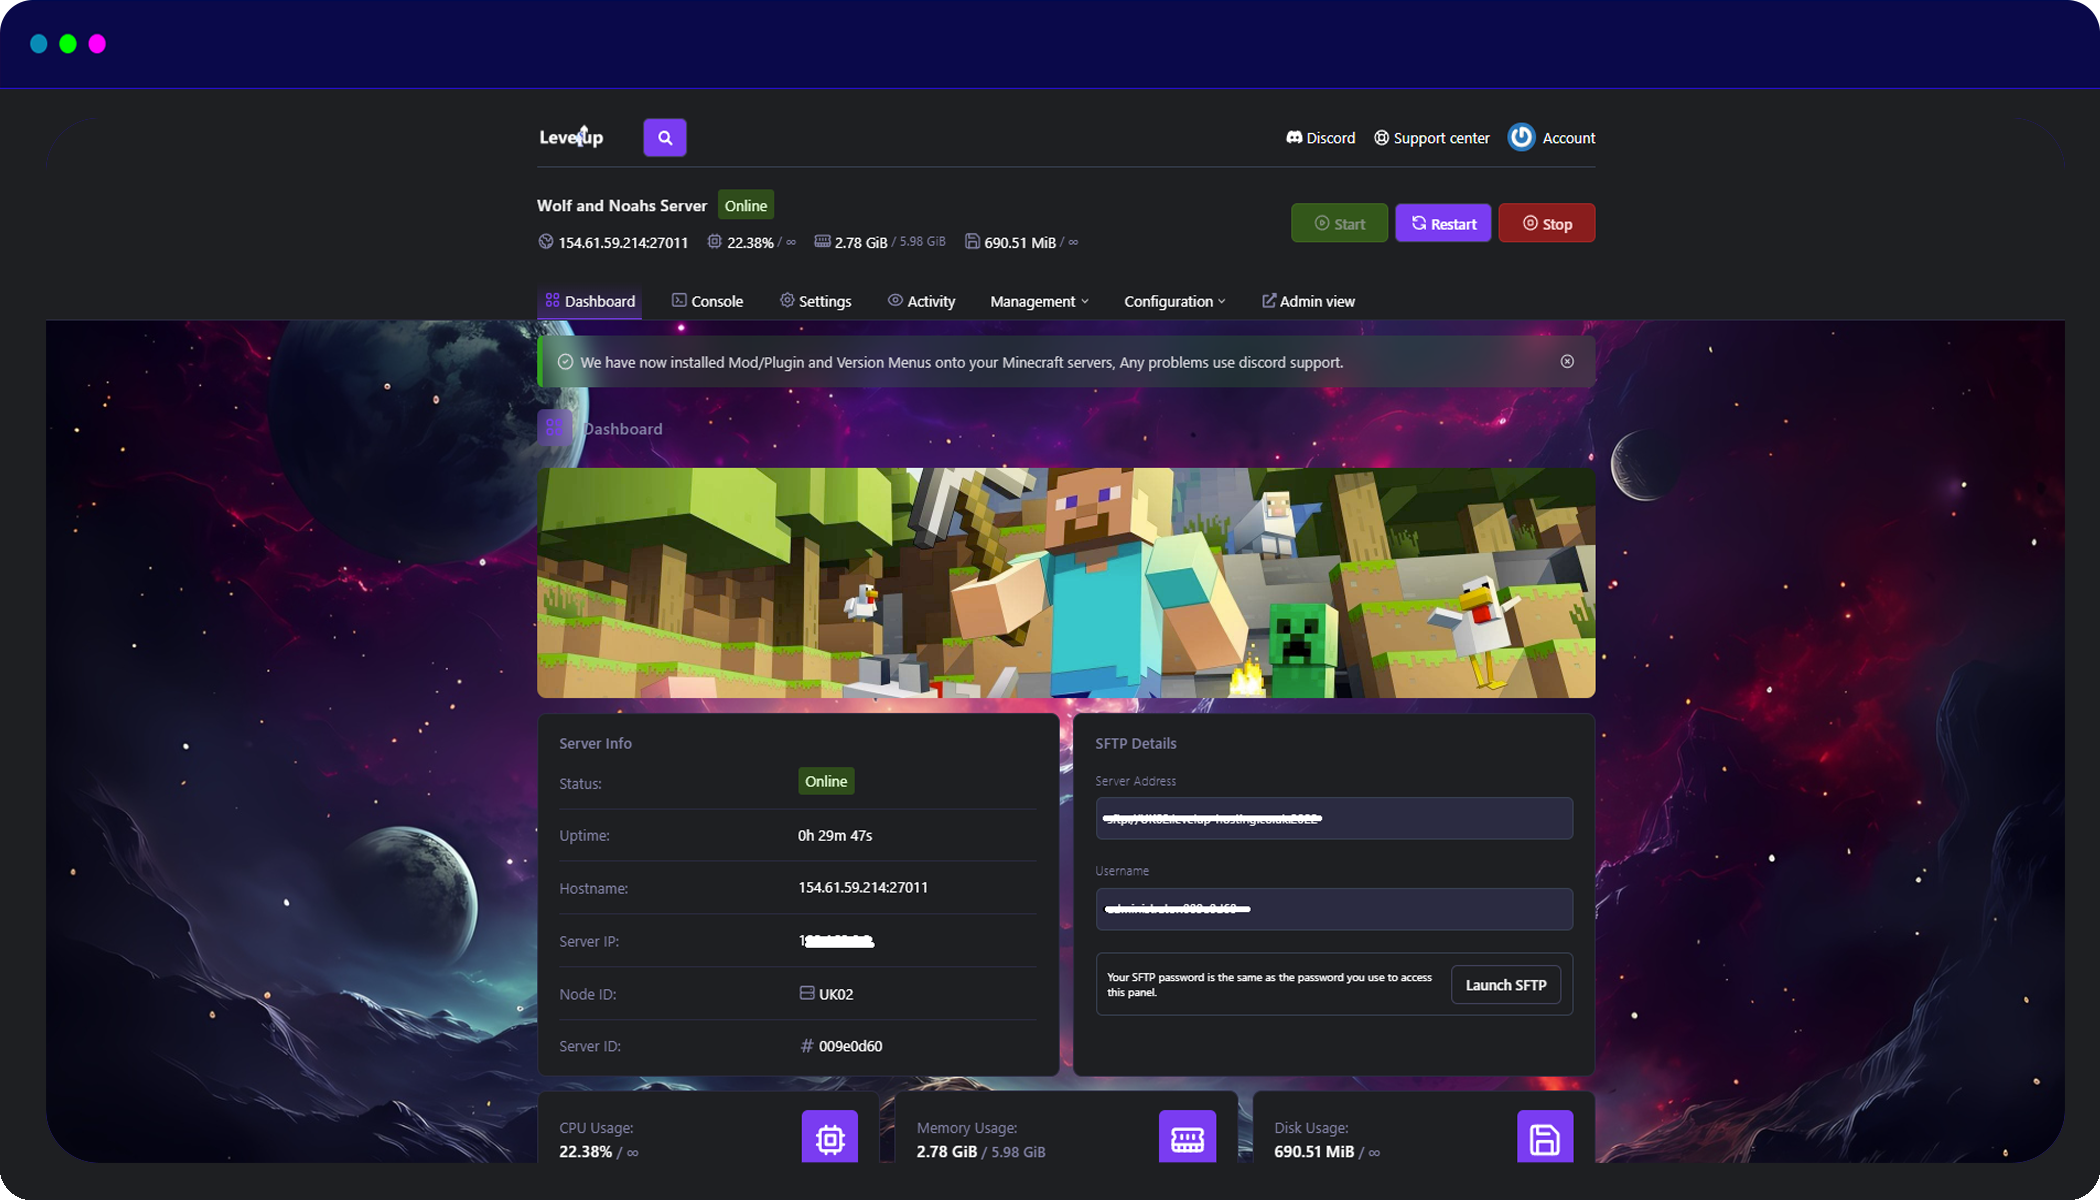Click the Account power icon
This screenshot has height=1200, width=2100.
pos(1520,137)
